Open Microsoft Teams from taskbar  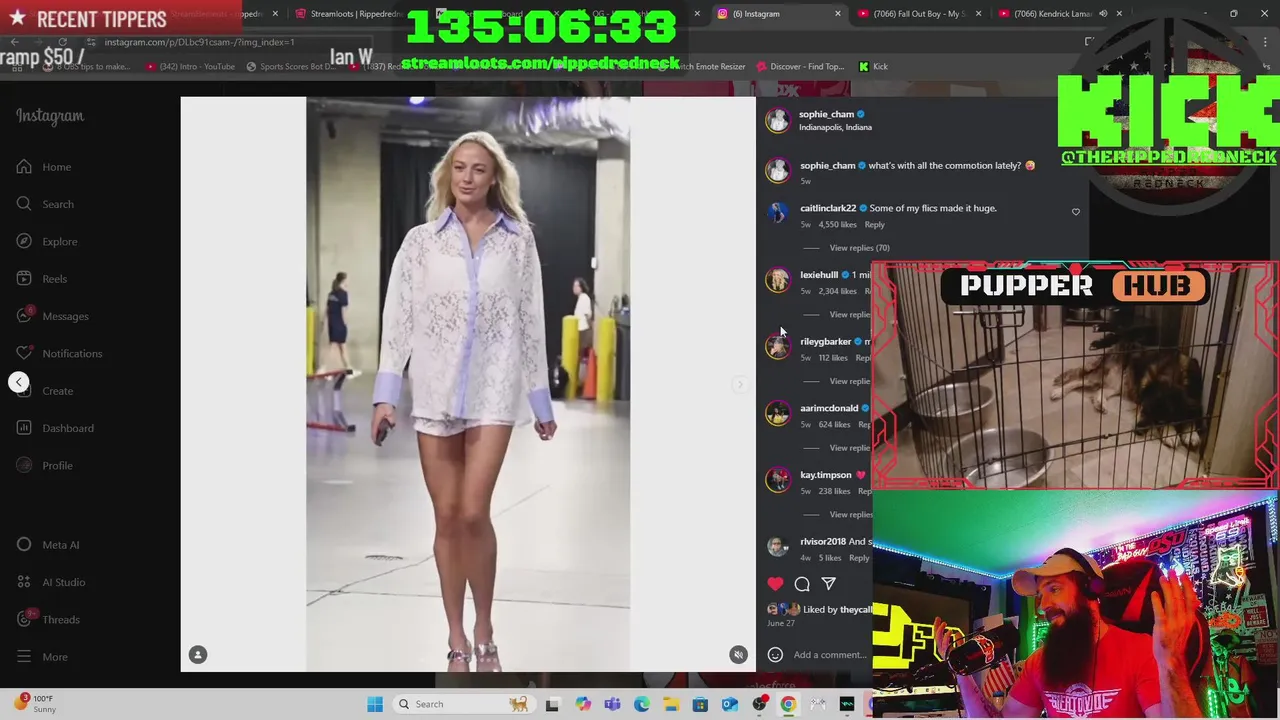tap(612, 704)
